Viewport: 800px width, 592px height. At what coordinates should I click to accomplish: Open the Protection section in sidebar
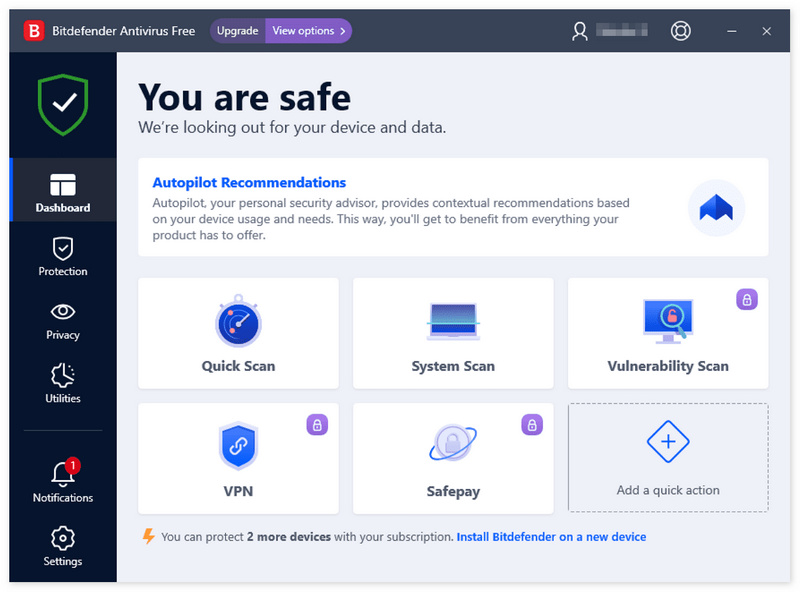click(63, 257)
